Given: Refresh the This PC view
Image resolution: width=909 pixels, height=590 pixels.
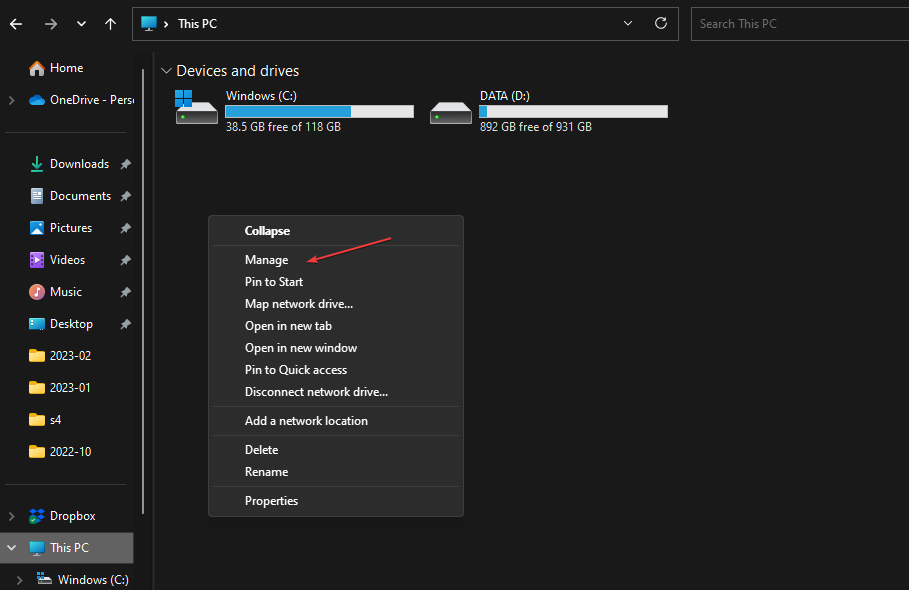Looking at the screenshot, I should click(x=660, y=24).
